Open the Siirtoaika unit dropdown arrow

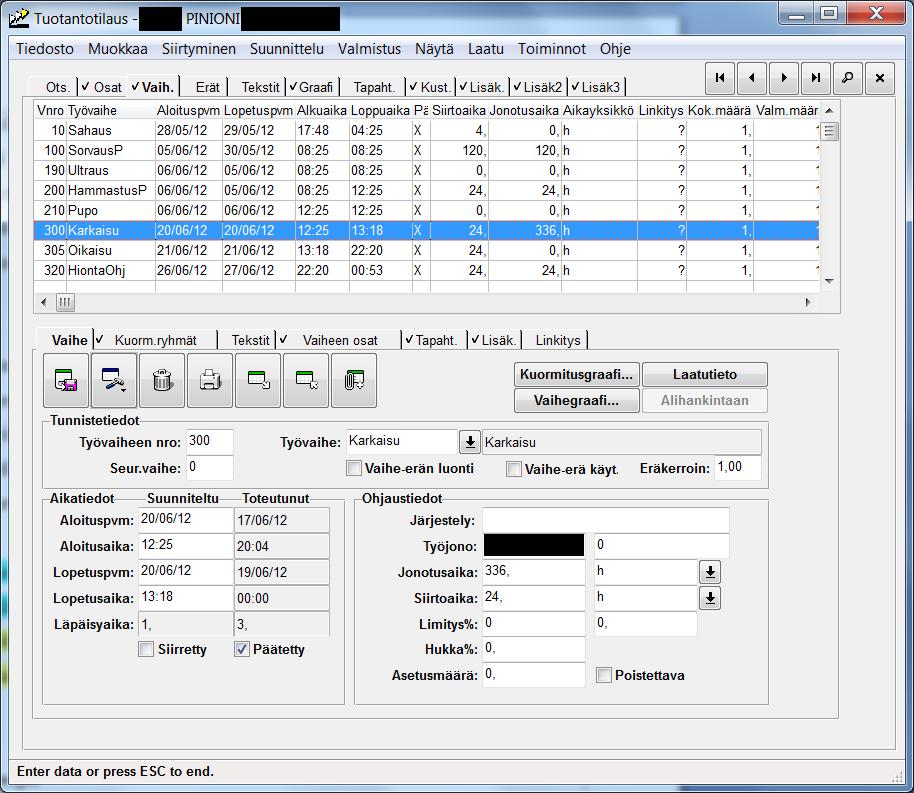[710, 598]
